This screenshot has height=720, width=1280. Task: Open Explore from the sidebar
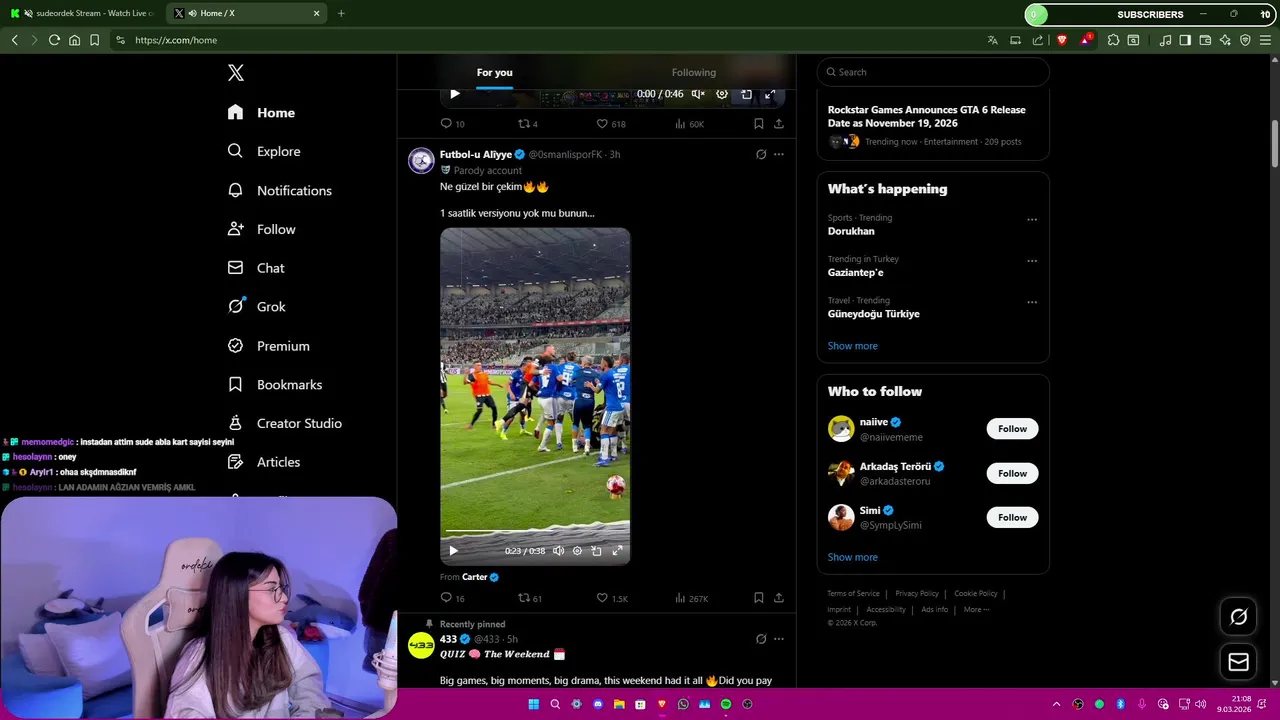click(264, 151)
